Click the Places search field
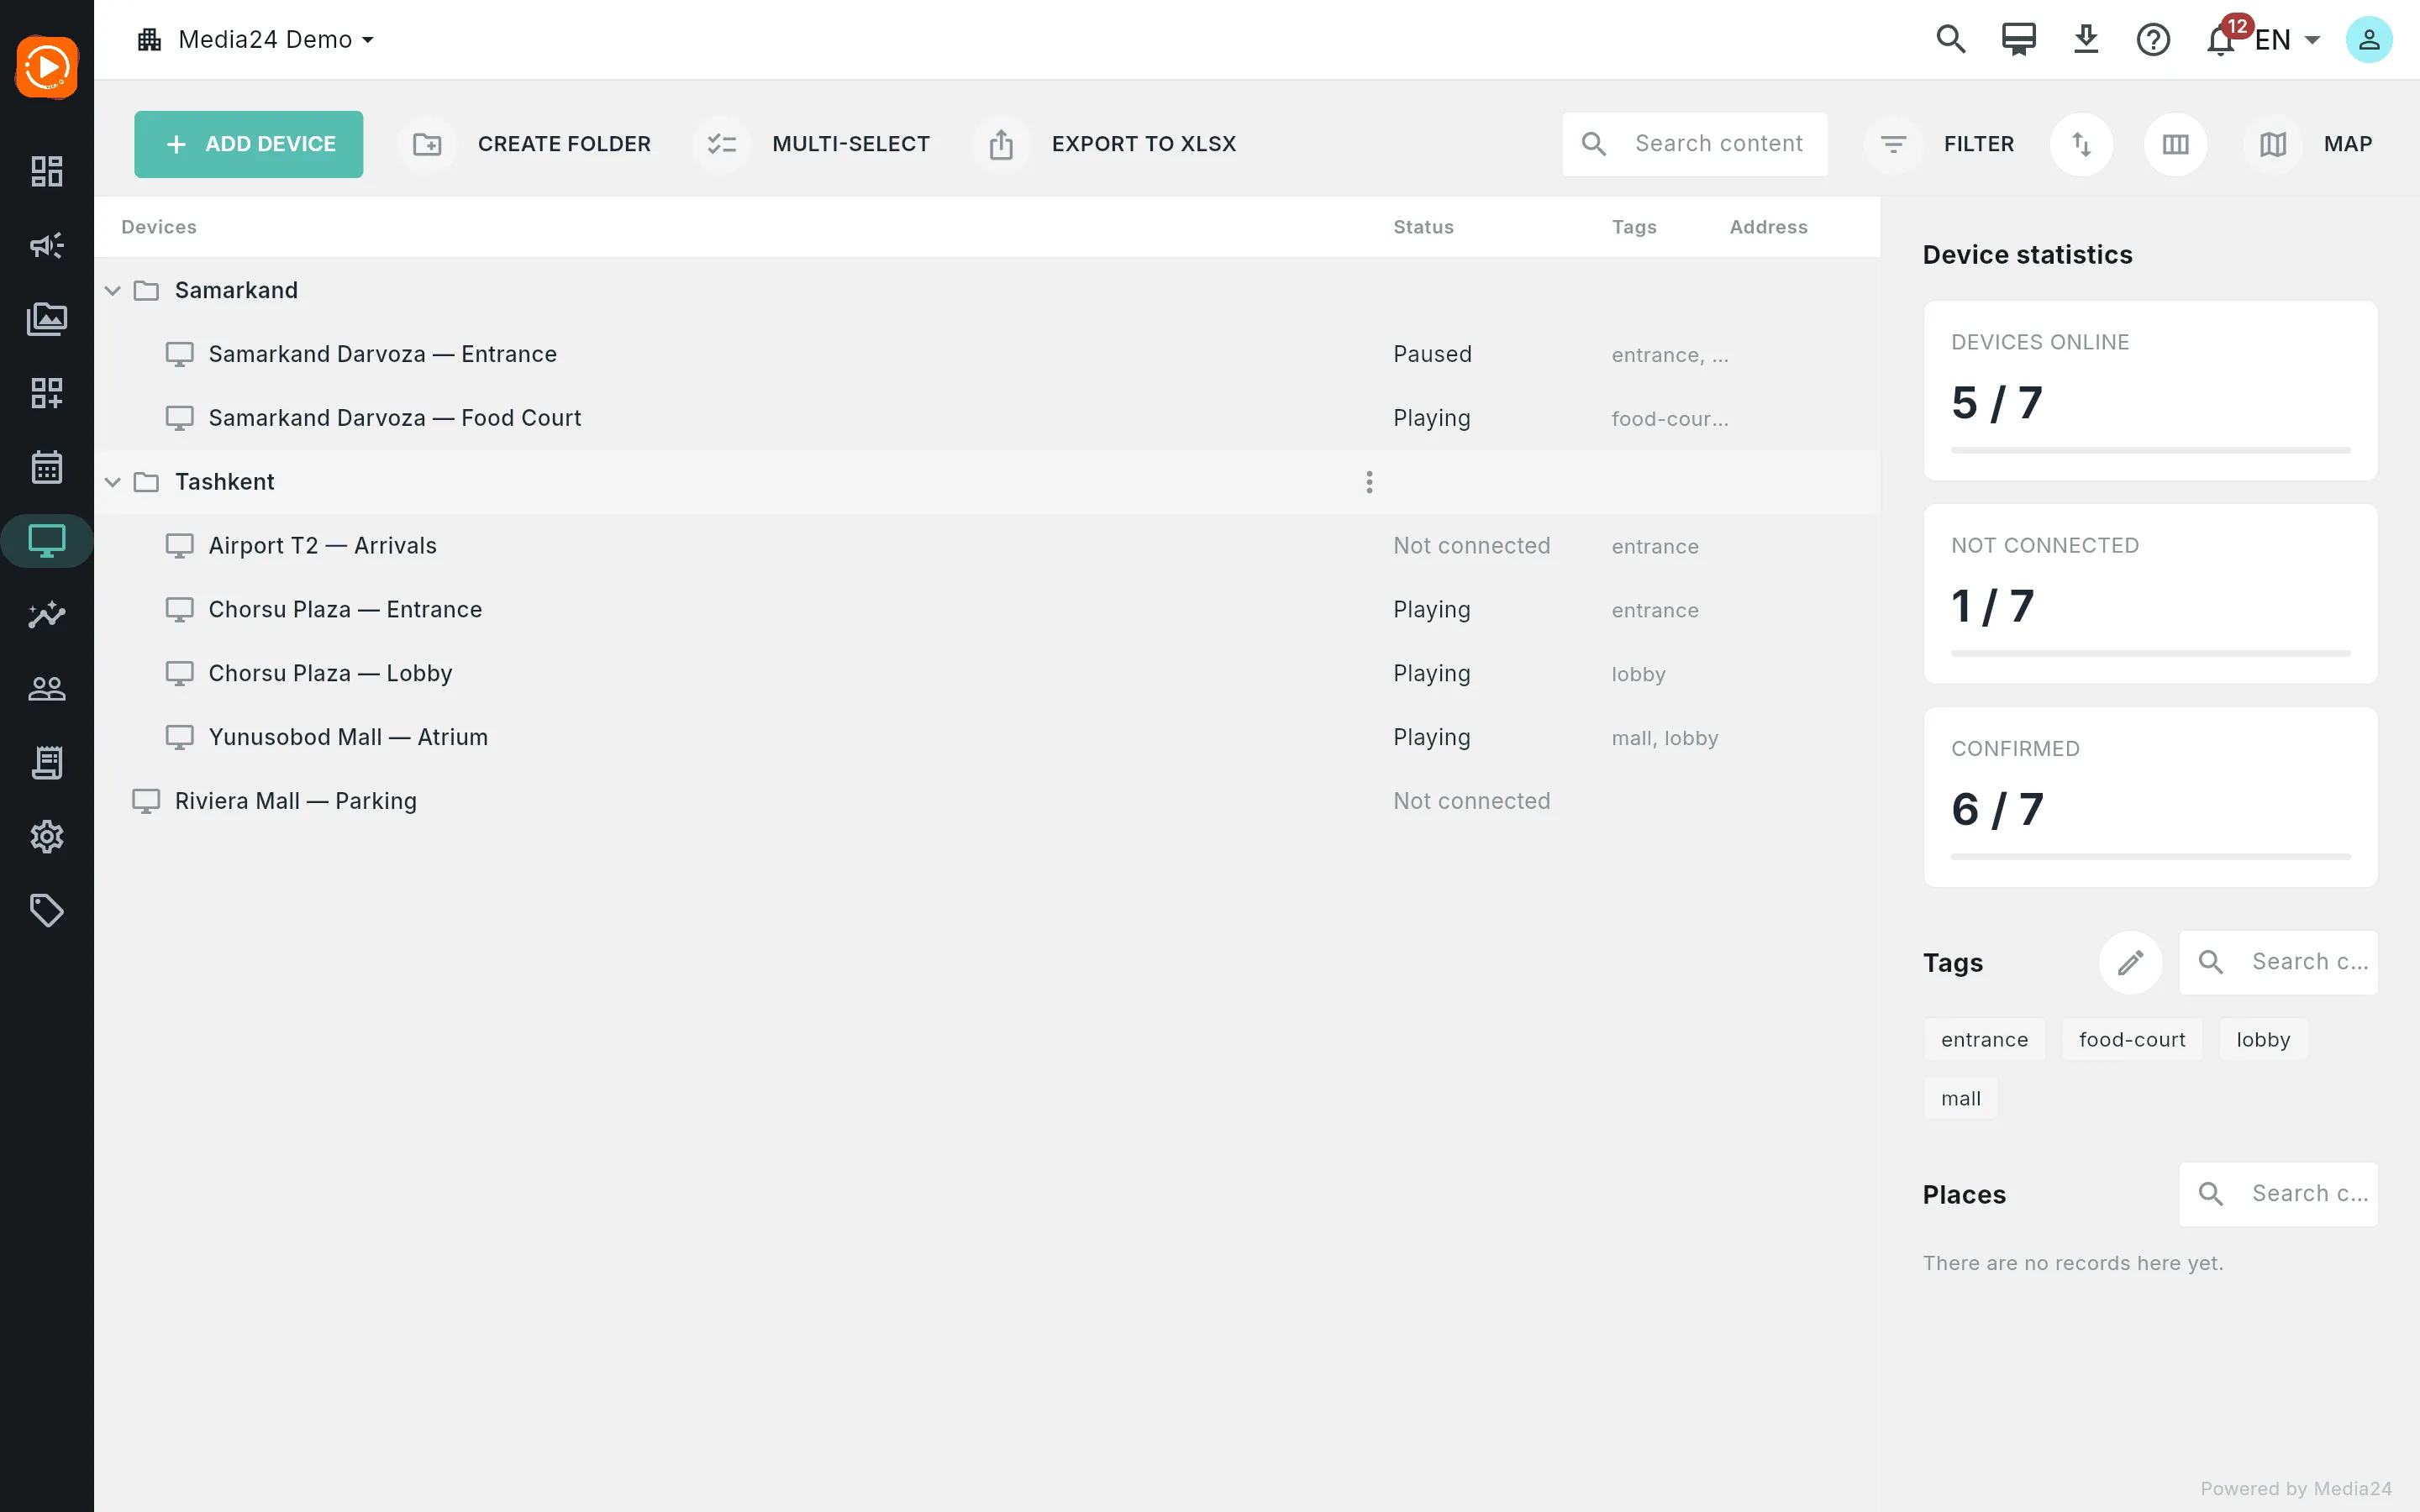 2279,1194
